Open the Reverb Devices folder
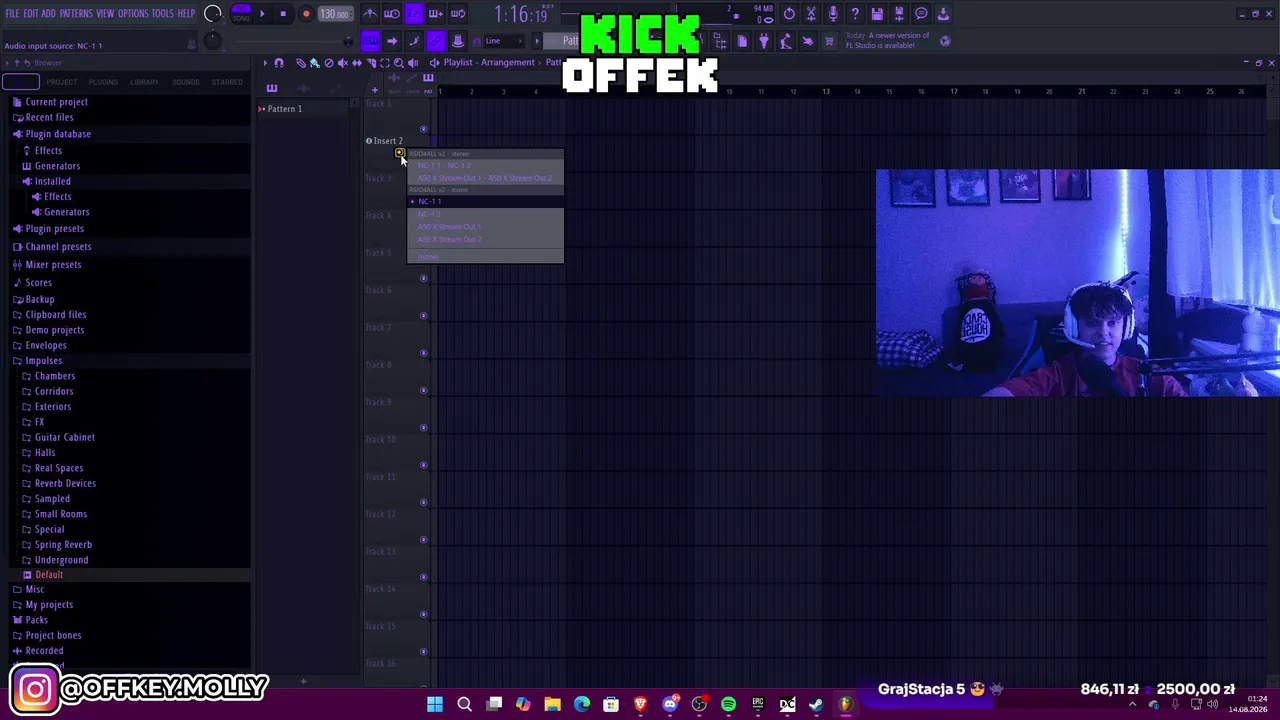Image resolution: width=1280 pixels, height=720 pixels. point(65,483)
